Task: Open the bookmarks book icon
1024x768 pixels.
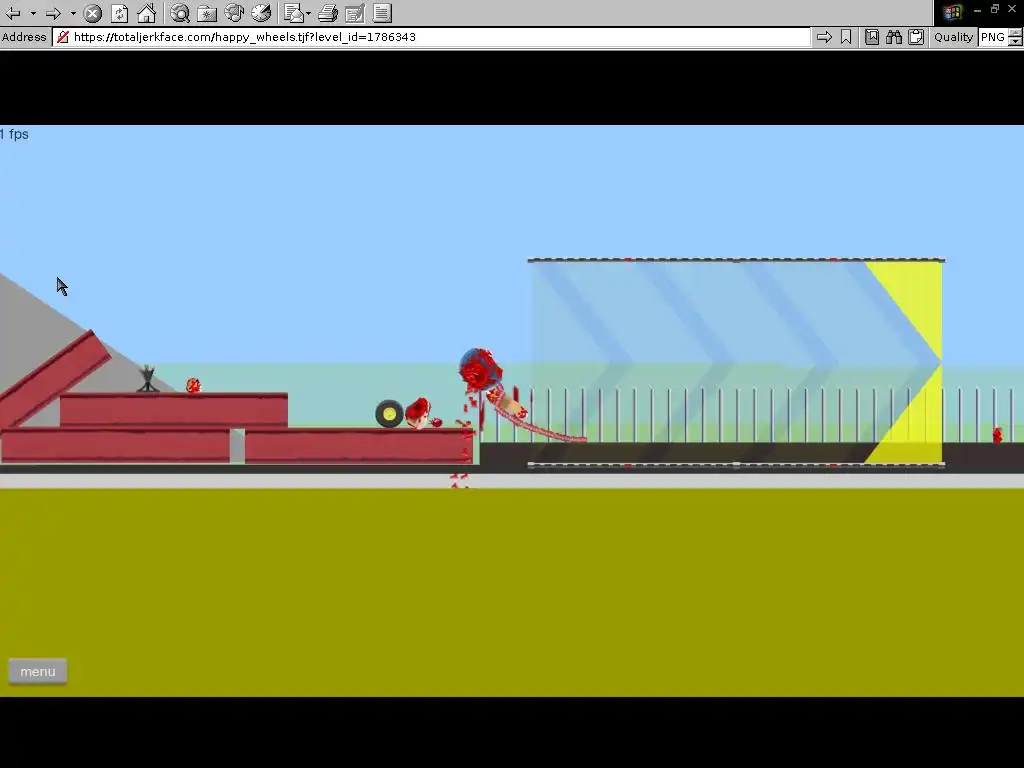Action: [872, 37]
